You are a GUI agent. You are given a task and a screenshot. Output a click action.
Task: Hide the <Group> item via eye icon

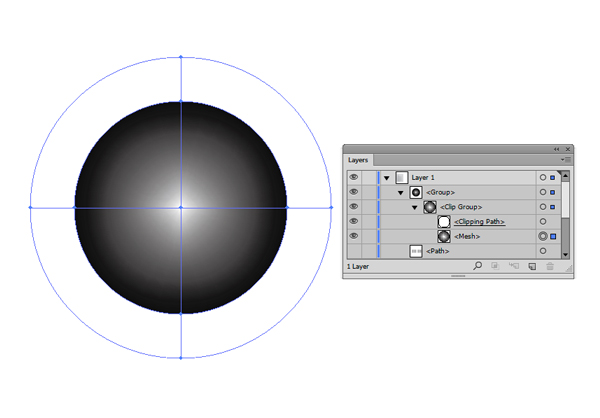point(354,192)
